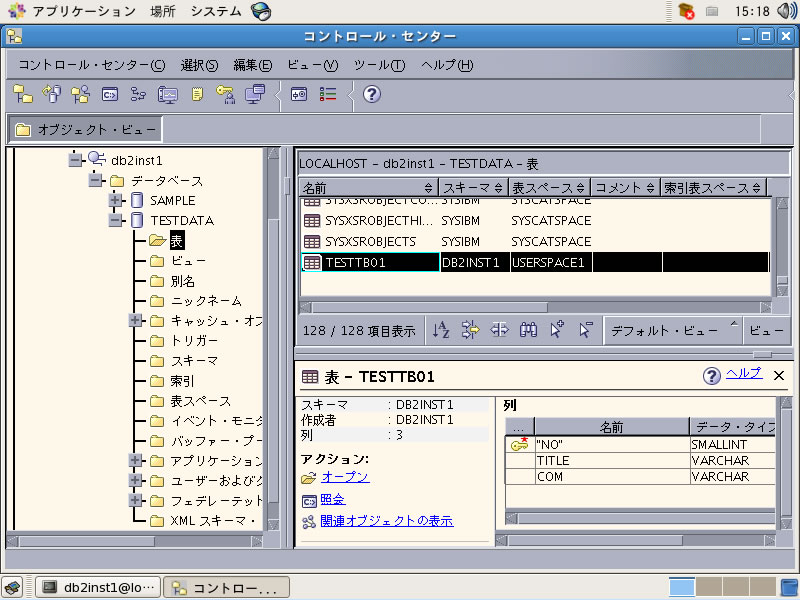This screenshot has width=800, height=600.
Task: Click the オープン action link
Action: click(345, 477)
